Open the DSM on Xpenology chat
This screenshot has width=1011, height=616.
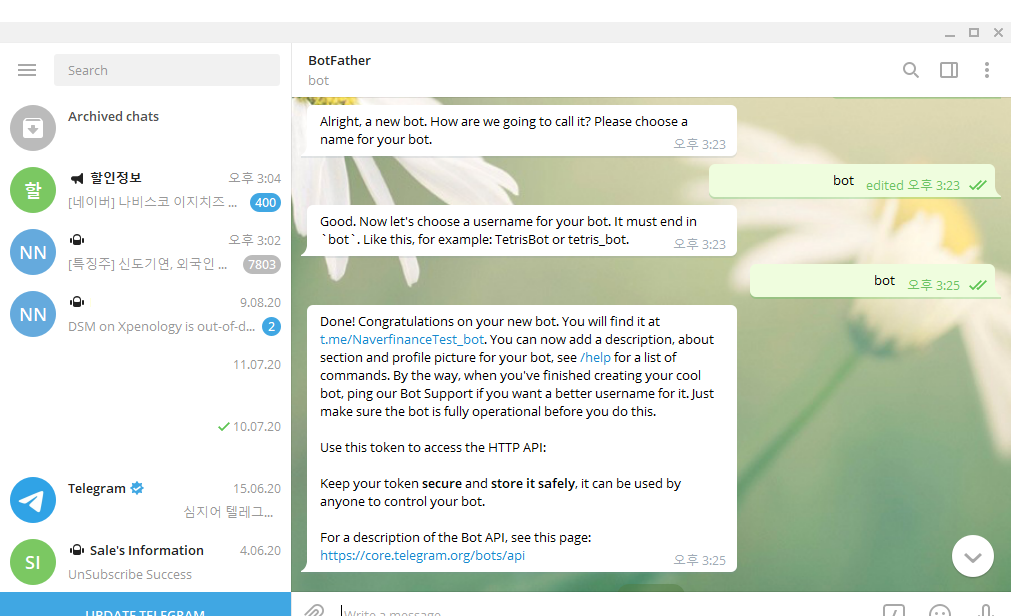[146, 313]
